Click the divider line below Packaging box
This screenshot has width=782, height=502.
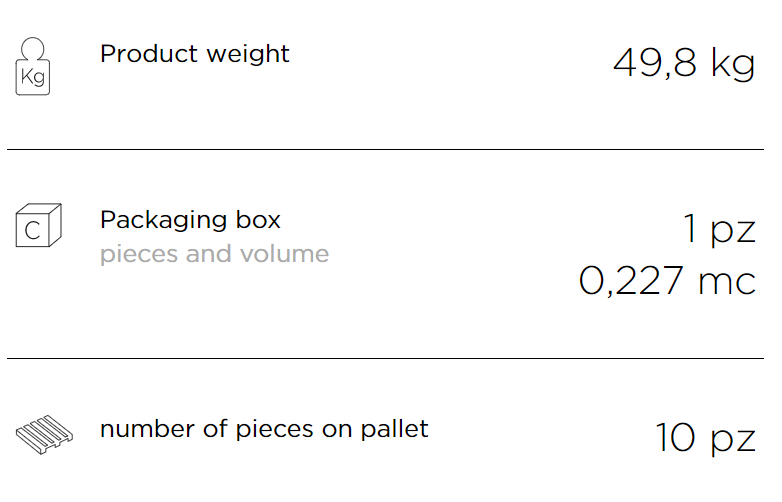coord(386,358)
